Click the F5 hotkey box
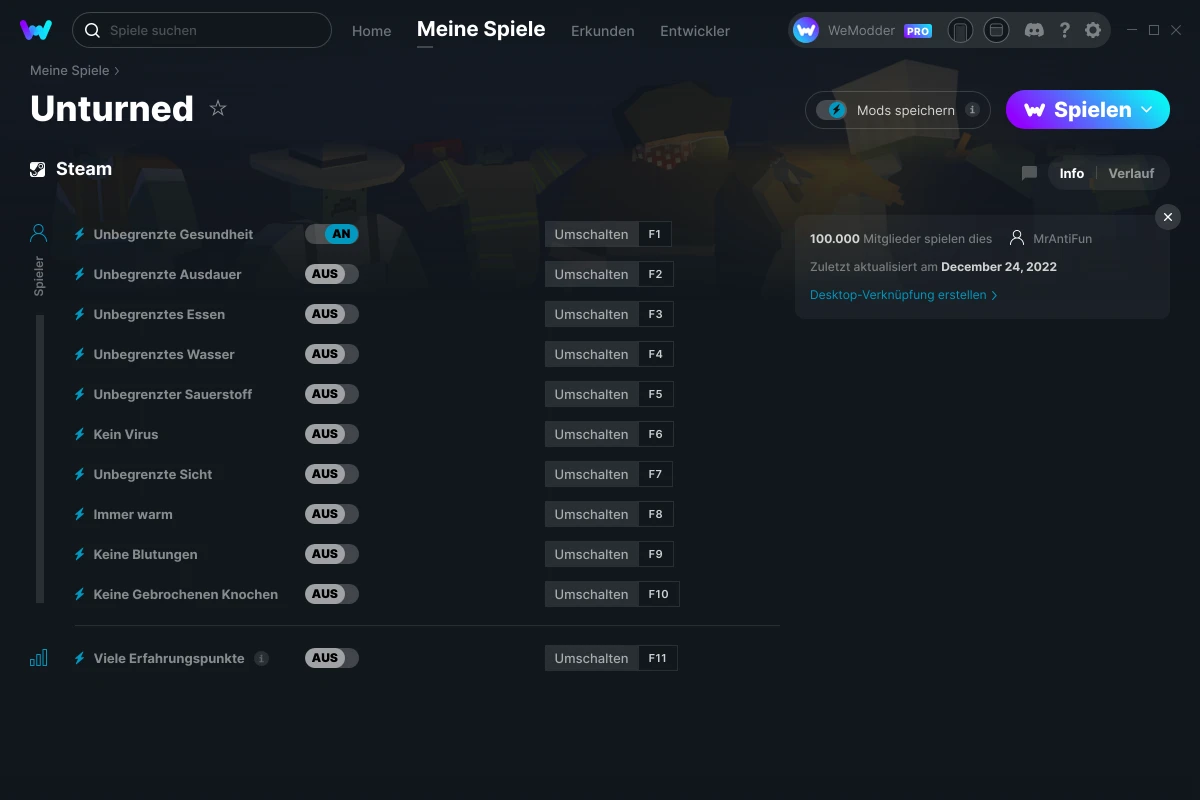The height and width of the screenshot is (800, 1200). 655,394
